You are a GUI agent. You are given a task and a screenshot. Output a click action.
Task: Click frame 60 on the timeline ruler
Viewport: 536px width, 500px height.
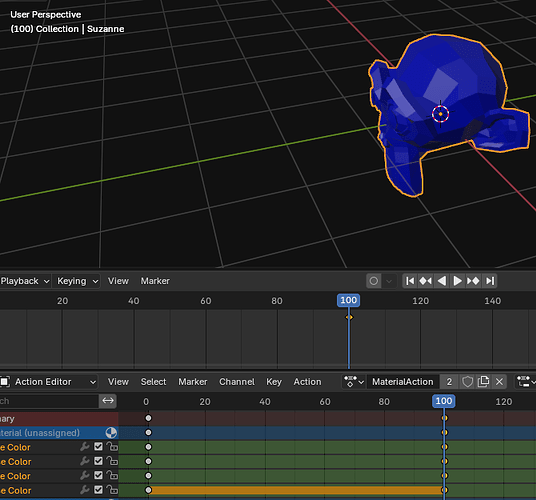pos(206,301)
